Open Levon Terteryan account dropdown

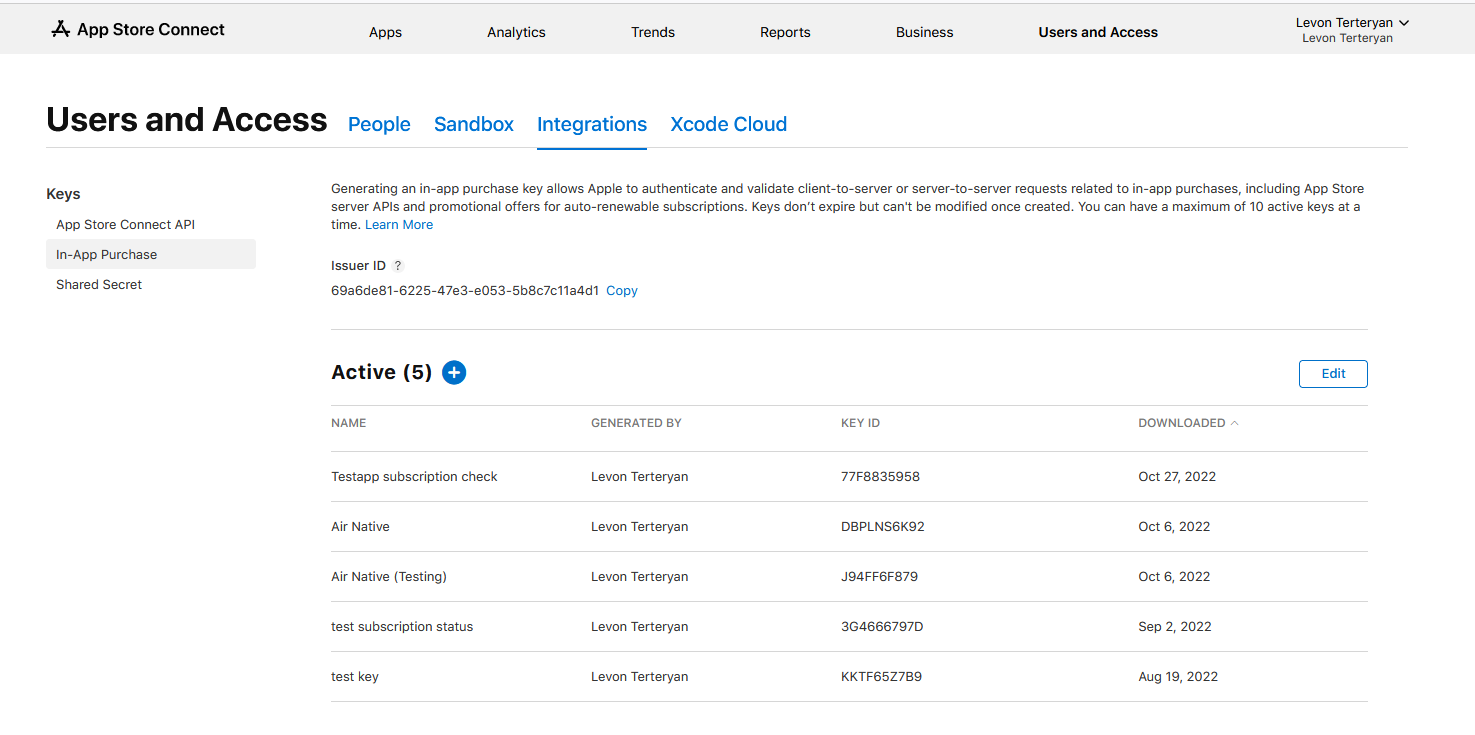tap(1352, 23)
